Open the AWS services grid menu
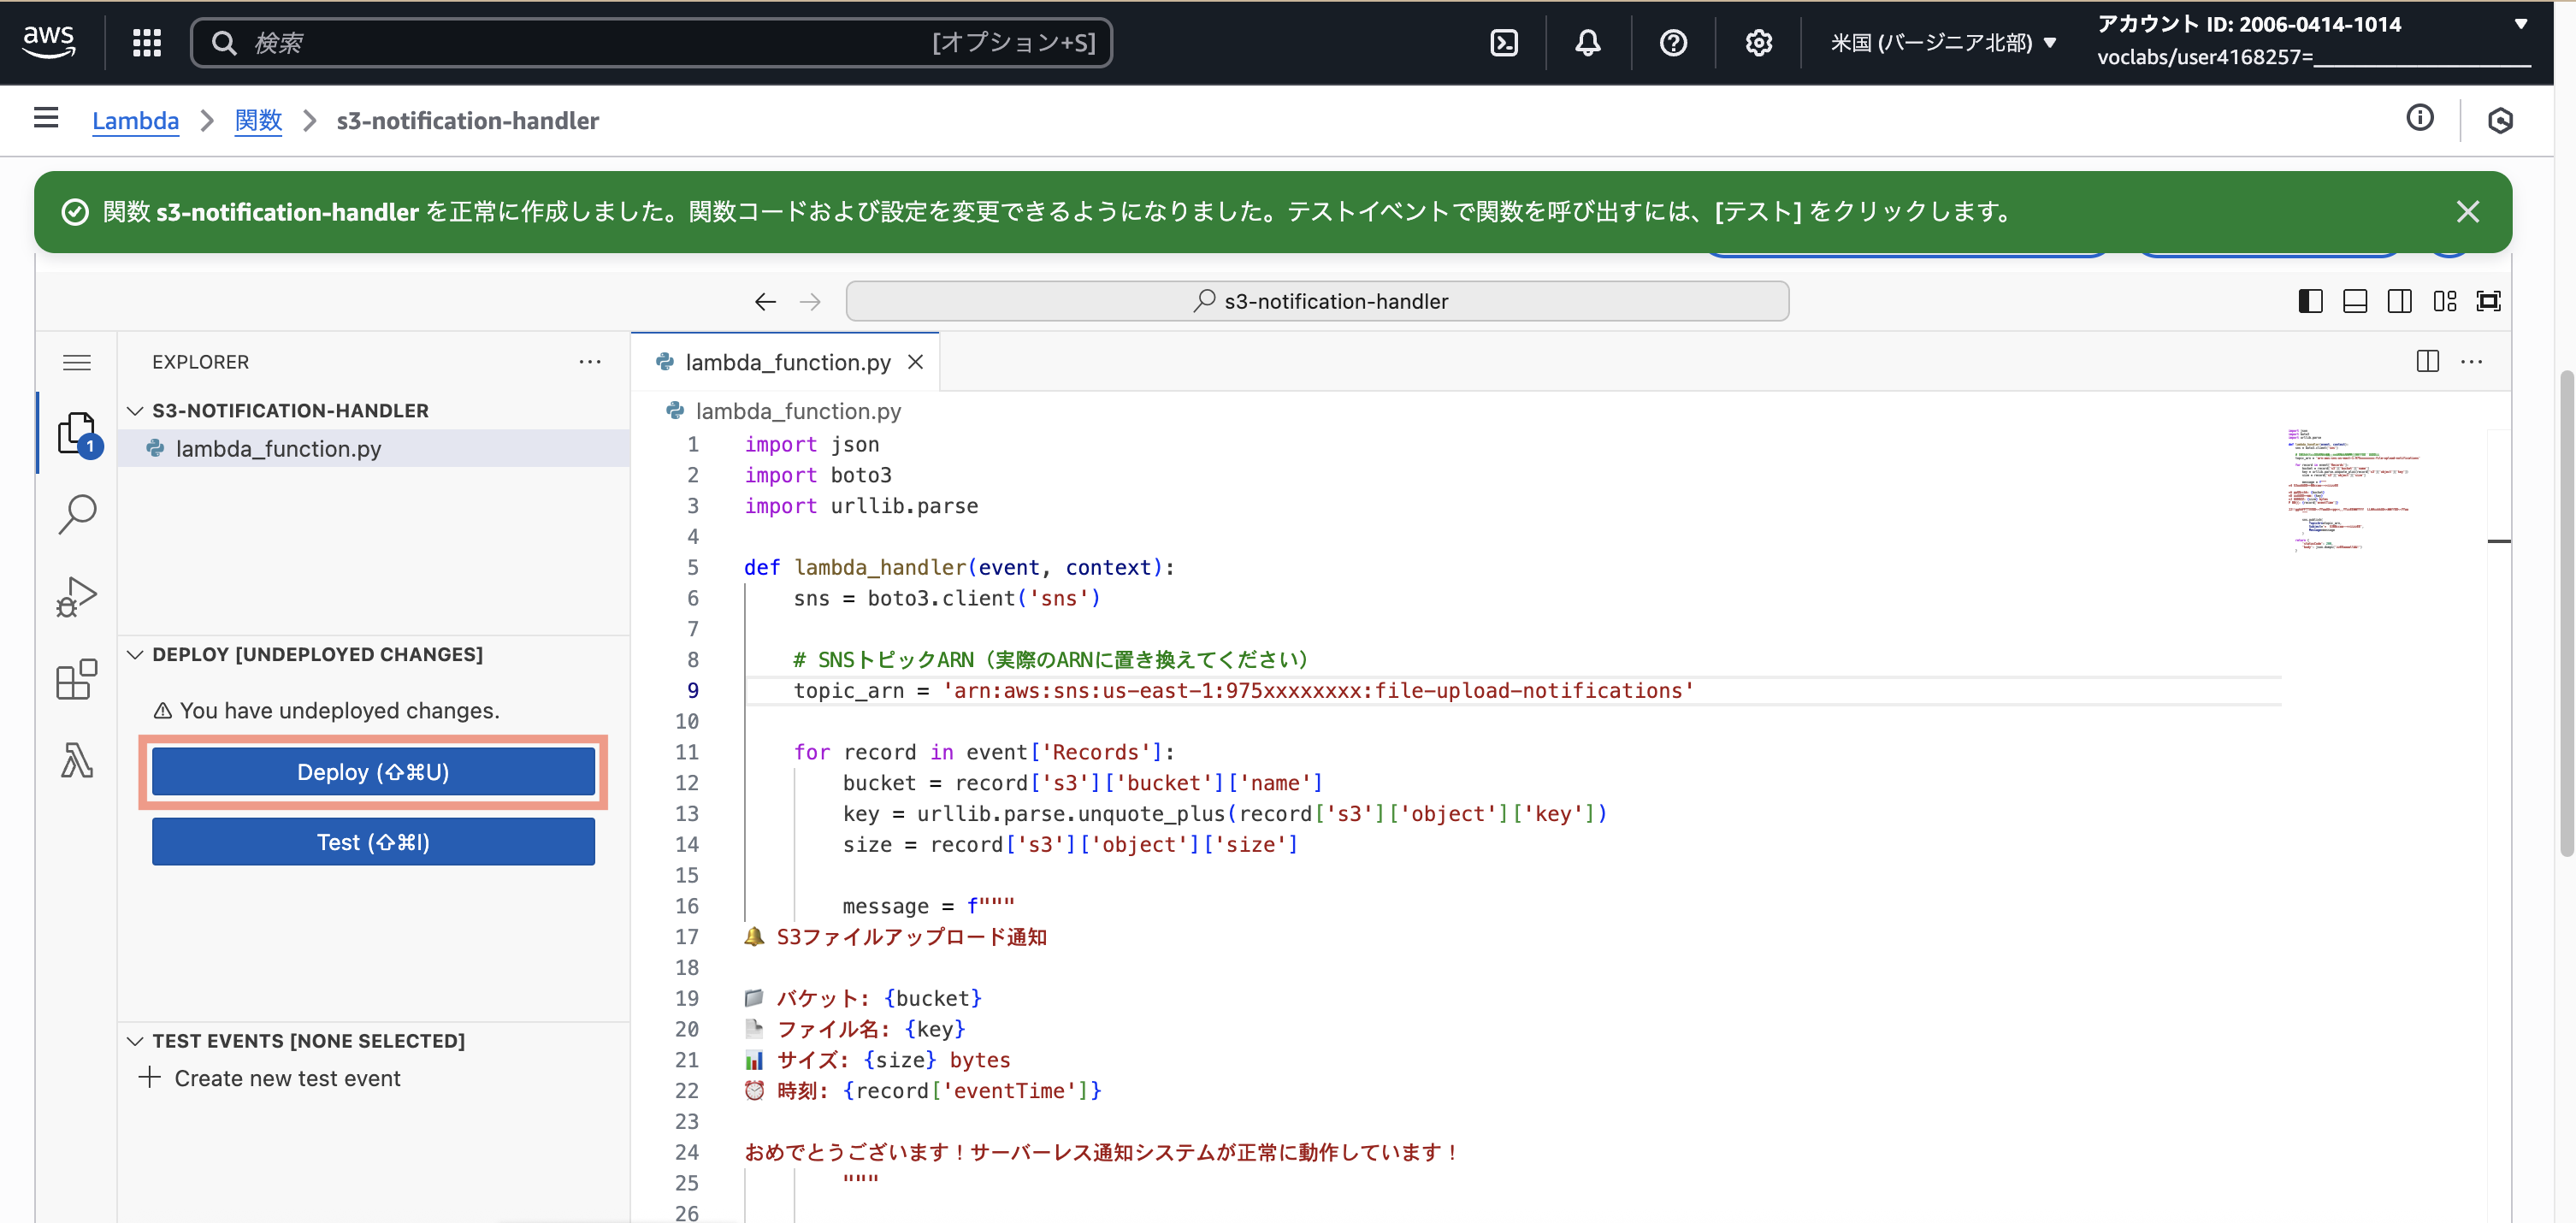Image resolution: width=2576 pixels, height=1223 pixels. [x=147, y=42]
